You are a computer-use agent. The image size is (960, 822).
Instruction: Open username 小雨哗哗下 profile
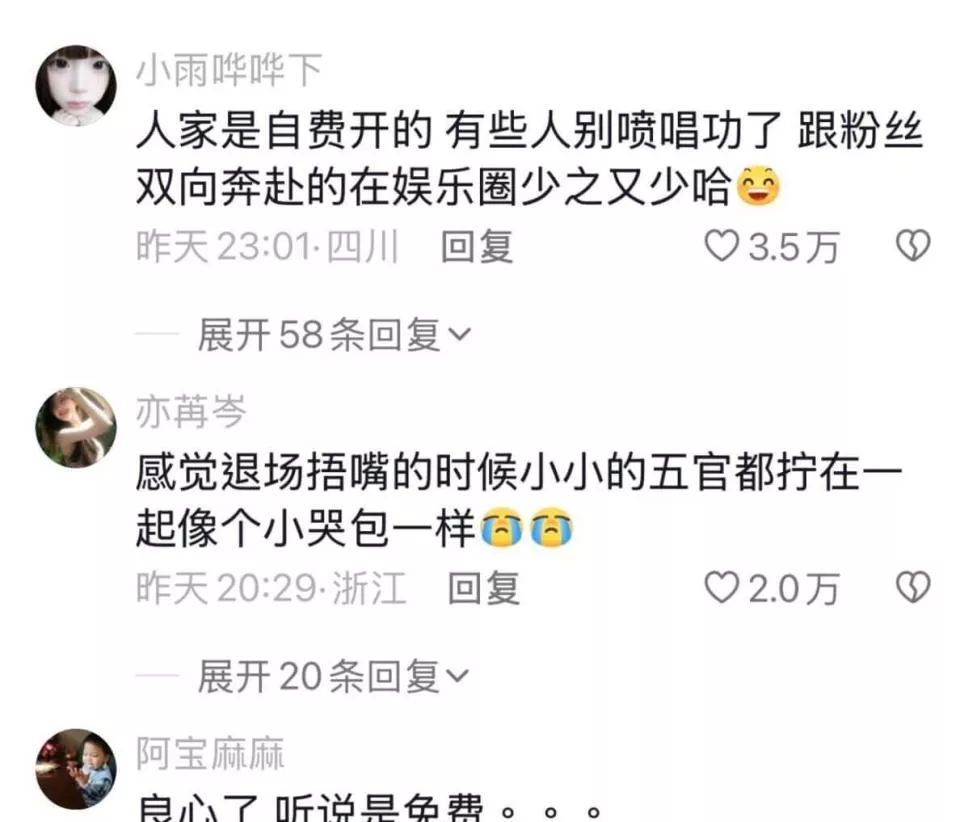229,69
